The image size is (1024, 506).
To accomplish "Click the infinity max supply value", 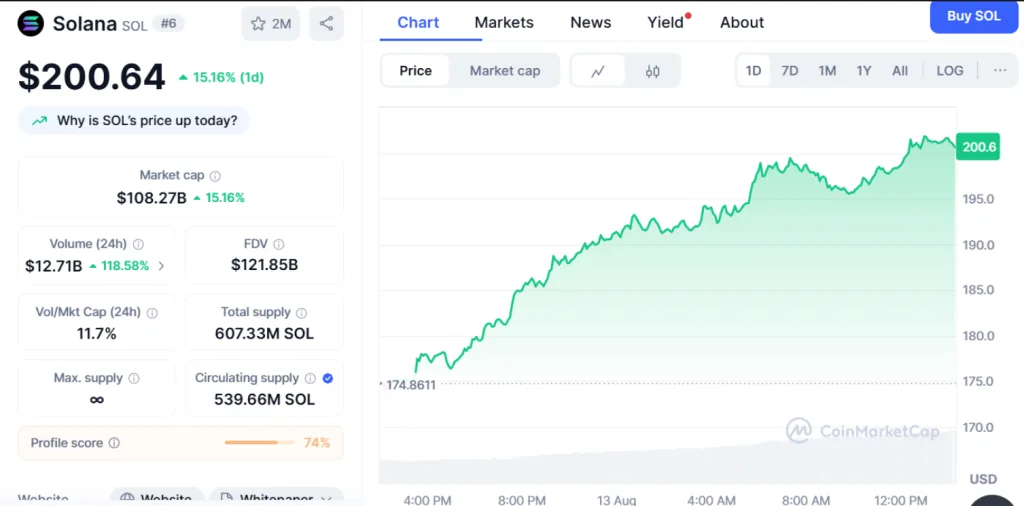I will 97,400.
